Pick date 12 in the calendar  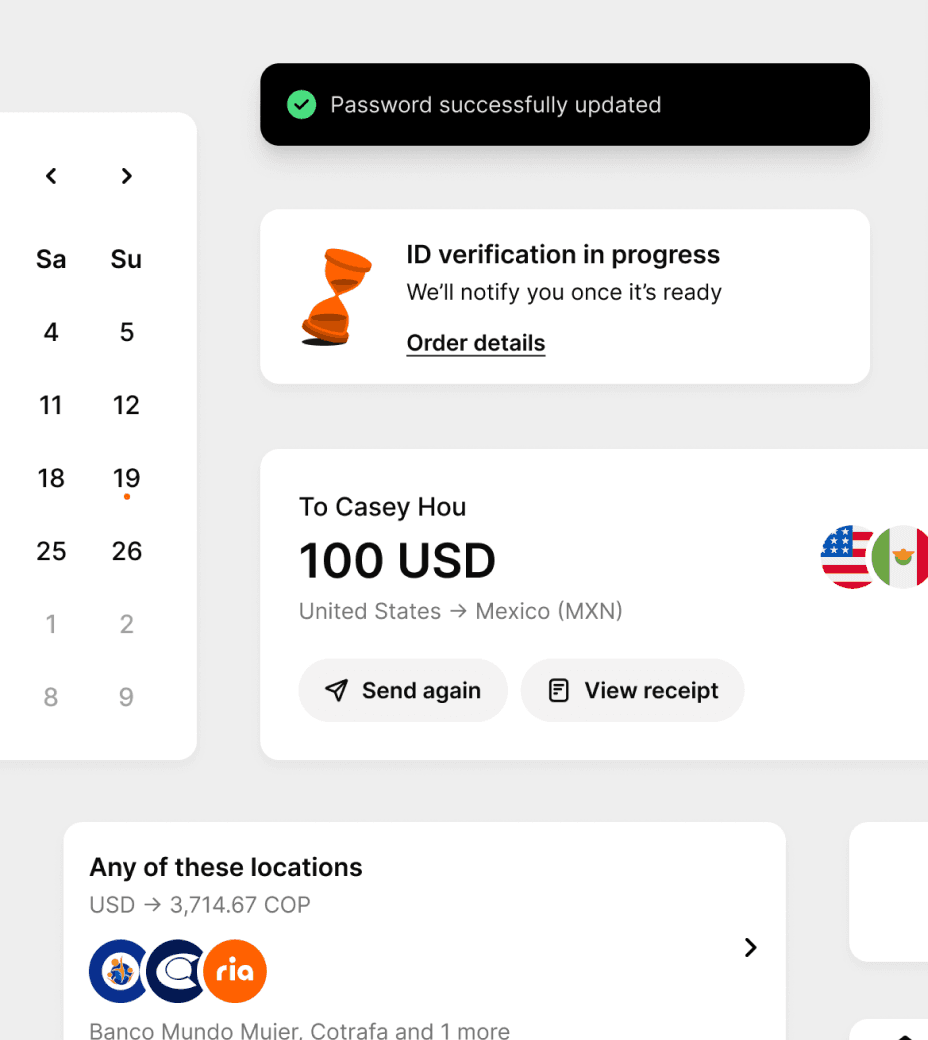(x=126, y=405)
